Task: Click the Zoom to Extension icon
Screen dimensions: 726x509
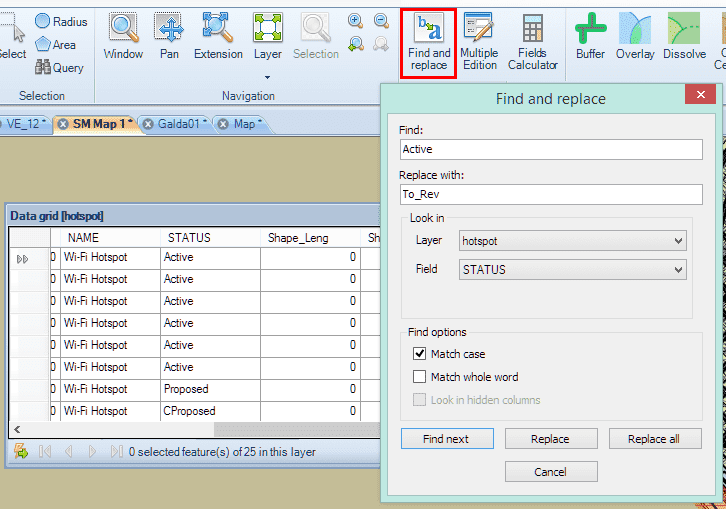Action: (218, 36)
